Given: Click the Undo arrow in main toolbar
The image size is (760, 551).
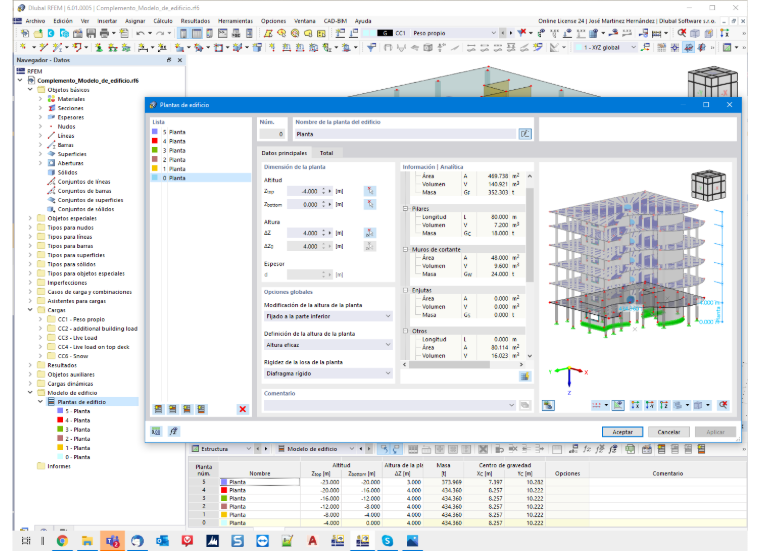Looking at the screenshot, I should coord(140,33).
